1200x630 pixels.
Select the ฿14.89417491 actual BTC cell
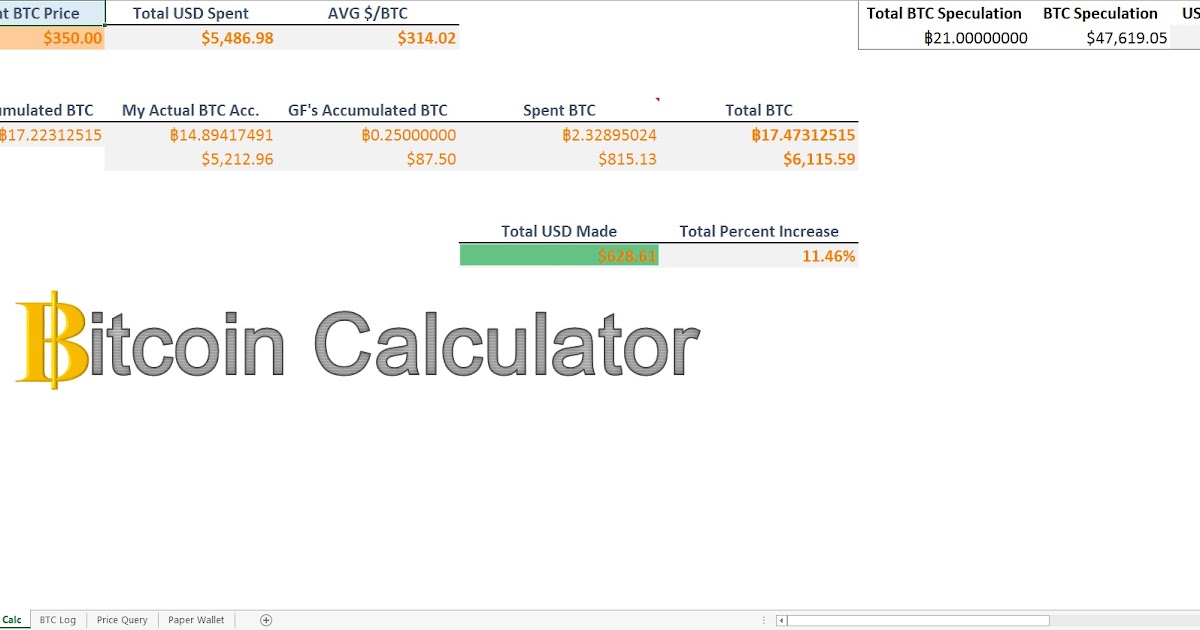click(190, 135)
